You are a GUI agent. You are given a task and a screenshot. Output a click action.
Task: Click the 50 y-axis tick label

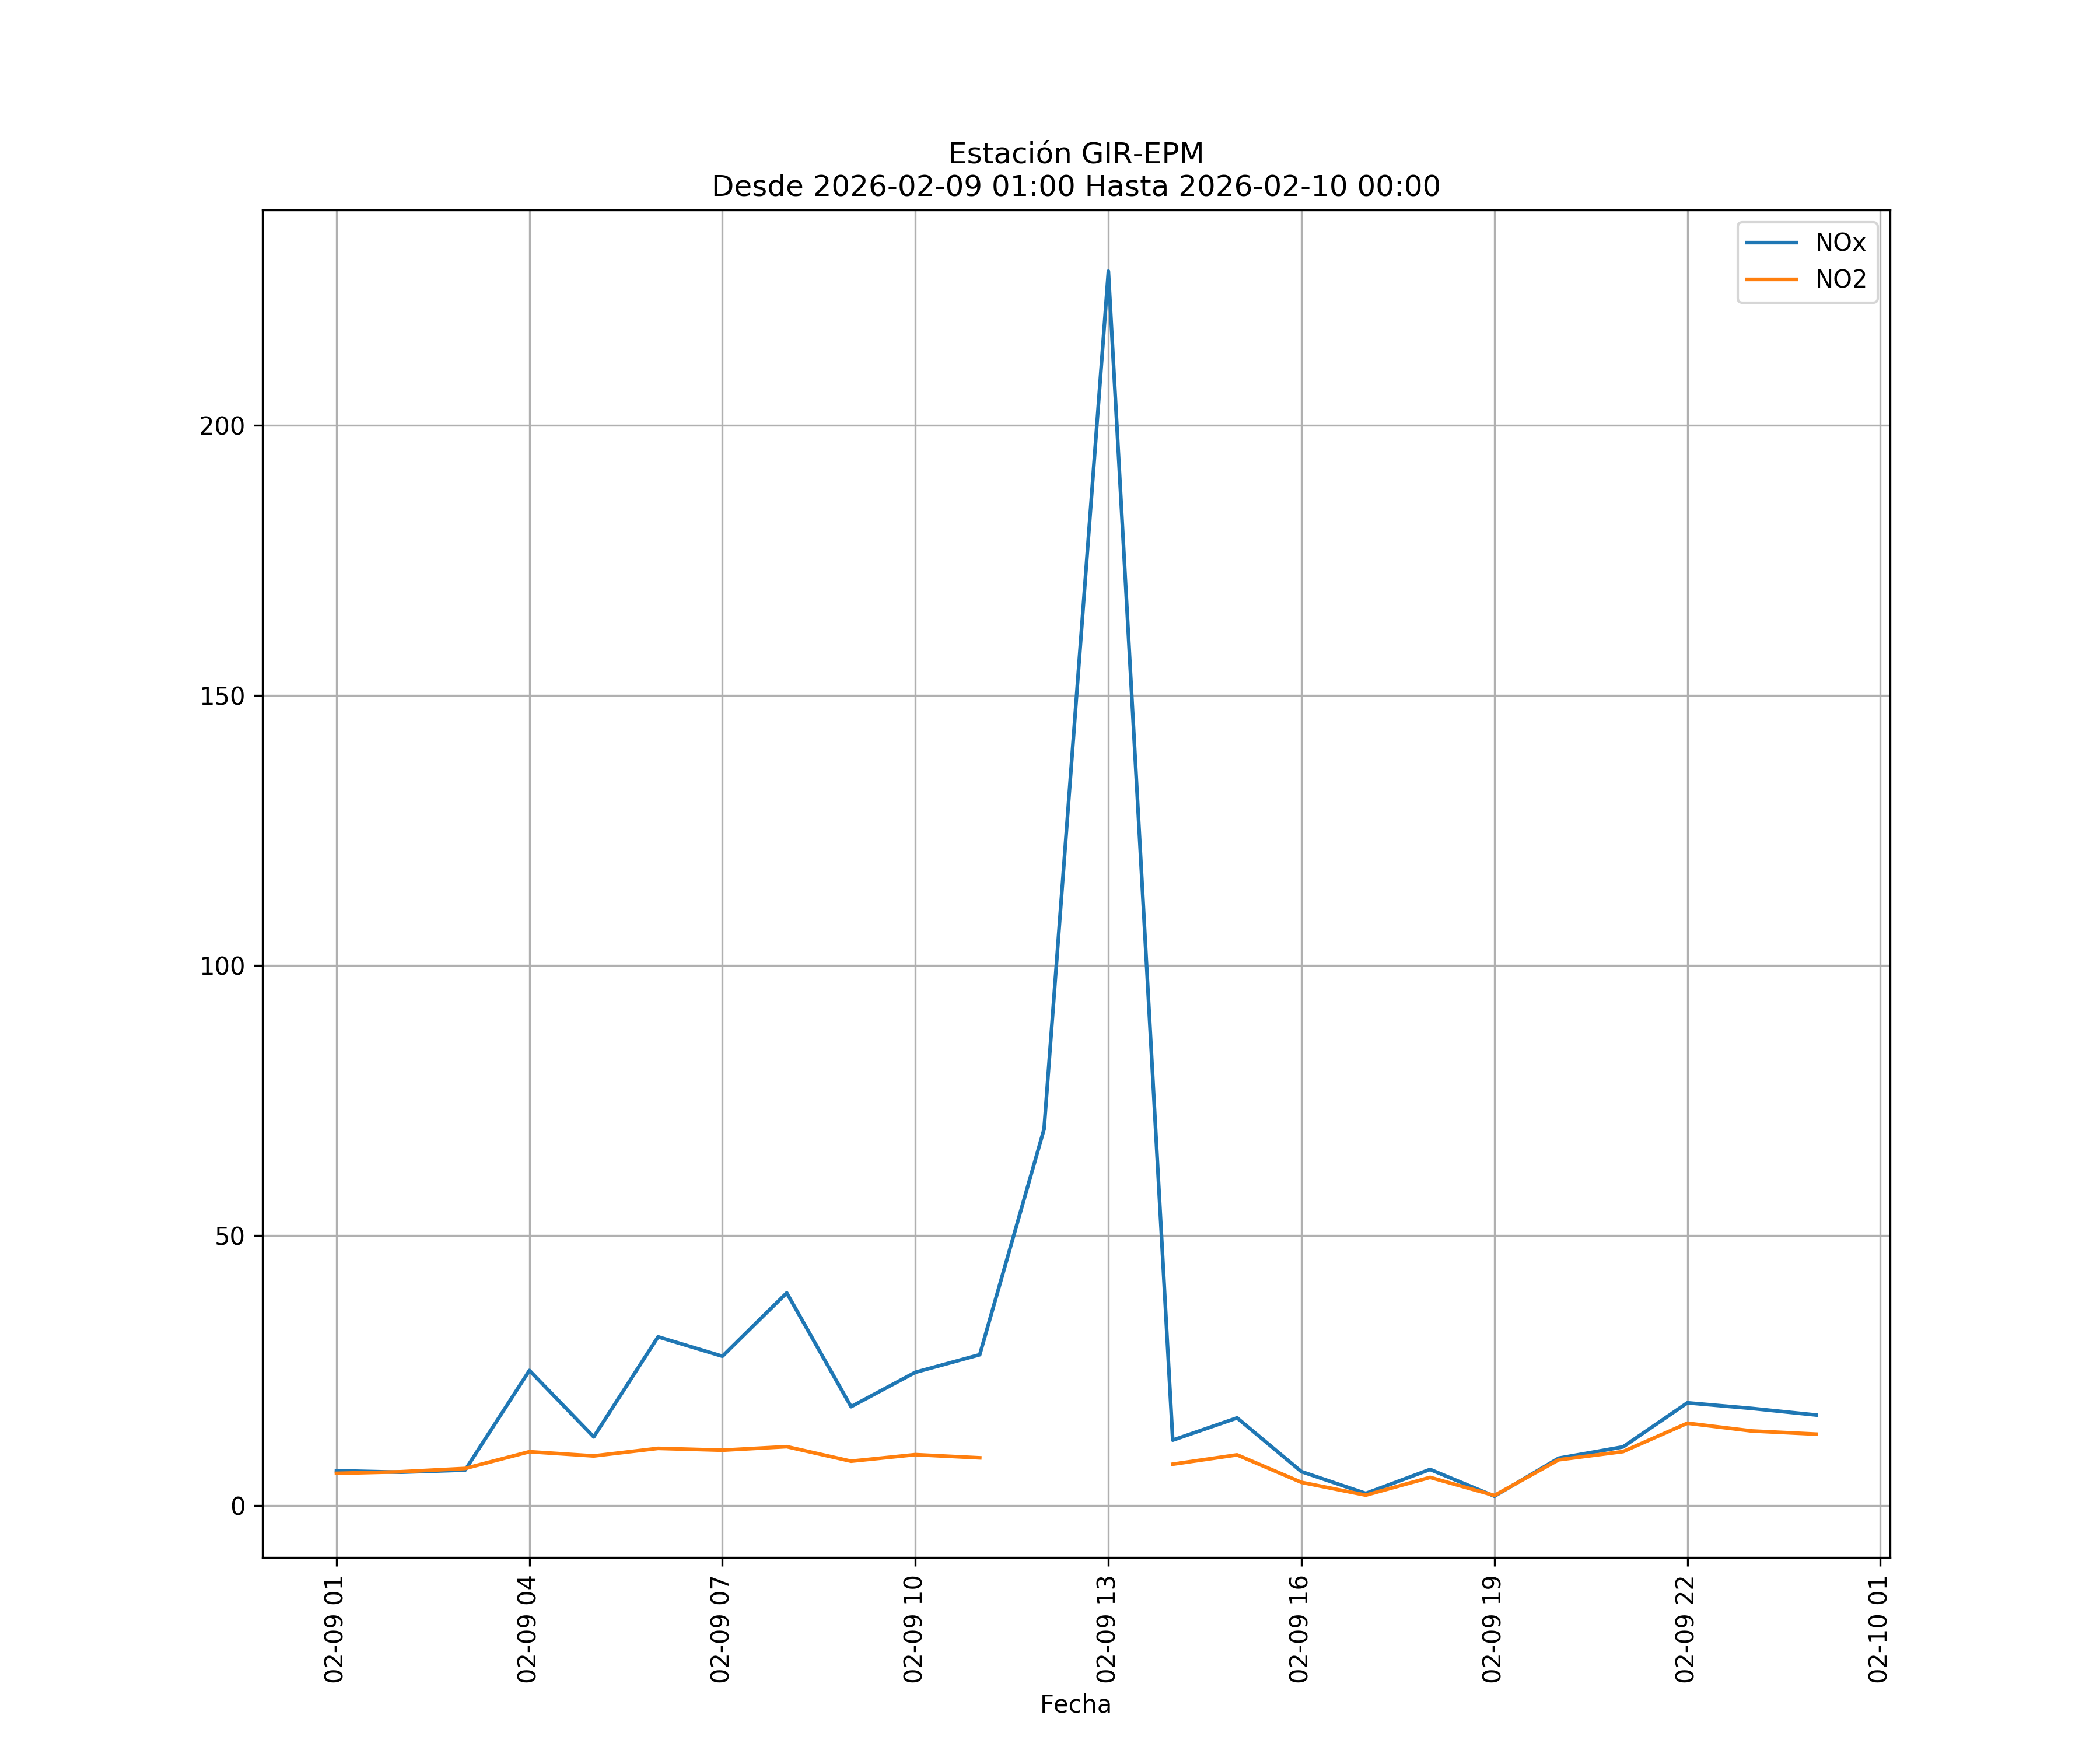(x=229, y=1236)
